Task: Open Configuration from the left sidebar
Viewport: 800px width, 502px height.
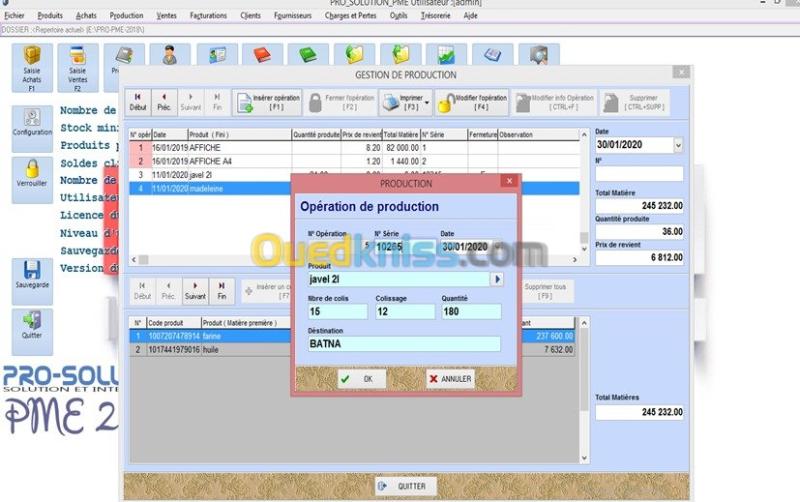Action: point(32,128)
